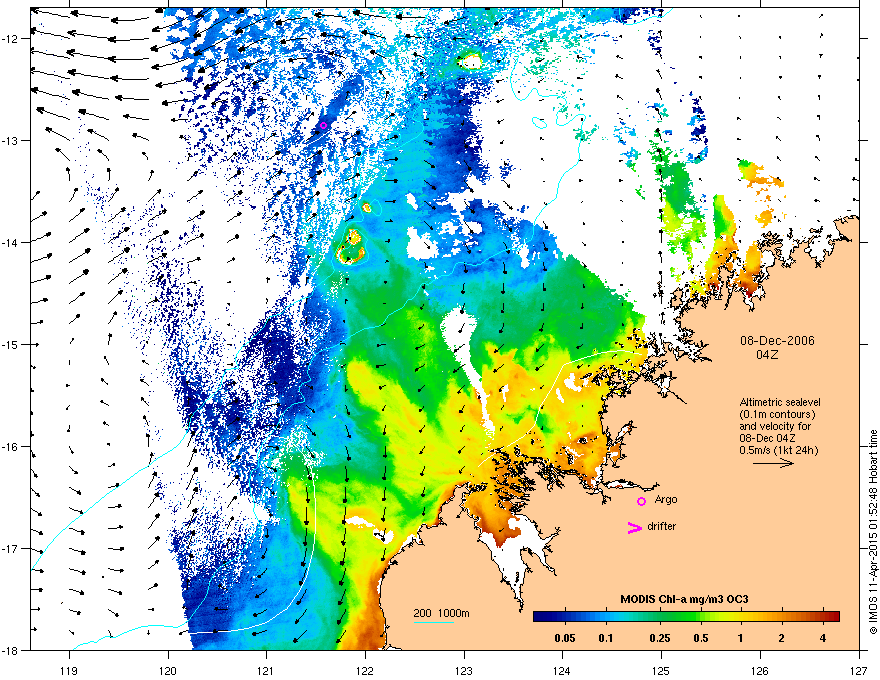Click longitude axis label 121
This screenshot has height=680, width=880.
click(x=267, y=670)
